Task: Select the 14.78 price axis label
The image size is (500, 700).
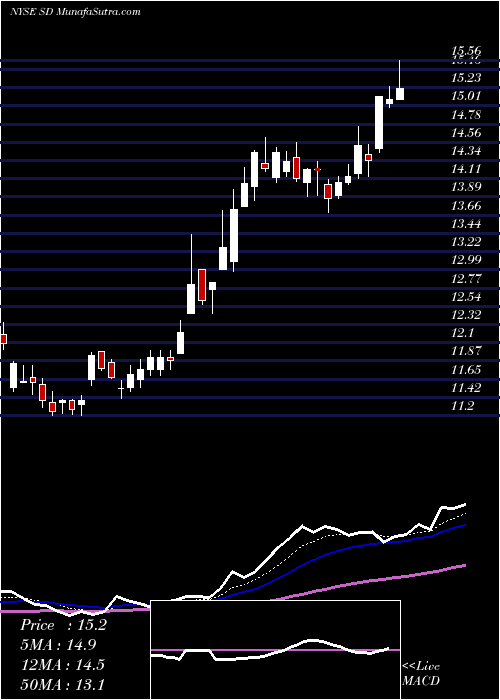Action: point(466,115)
